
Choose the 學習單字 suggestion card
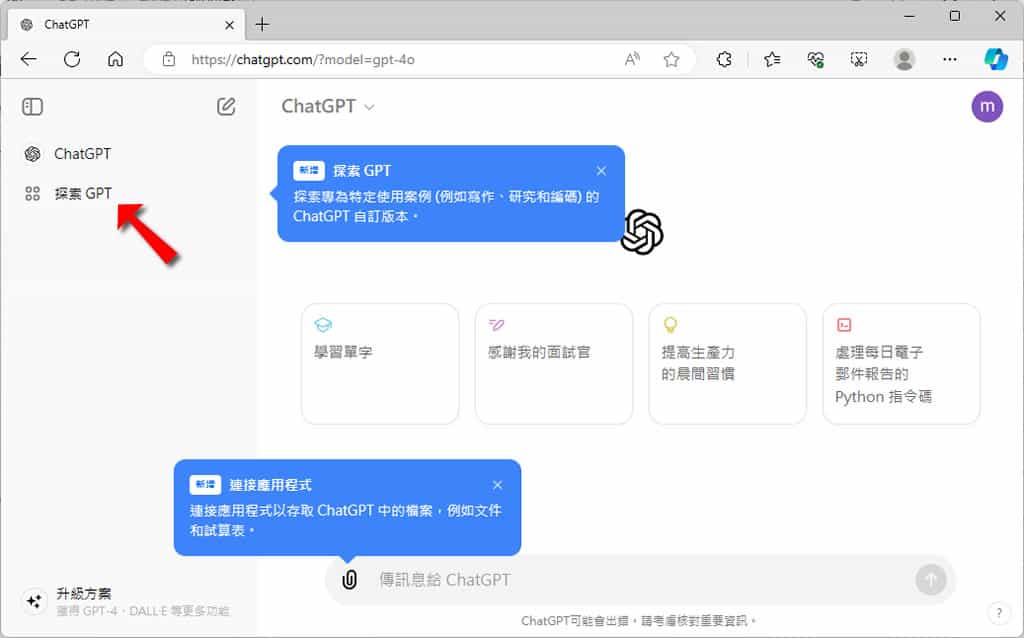[x=380, y=364]
